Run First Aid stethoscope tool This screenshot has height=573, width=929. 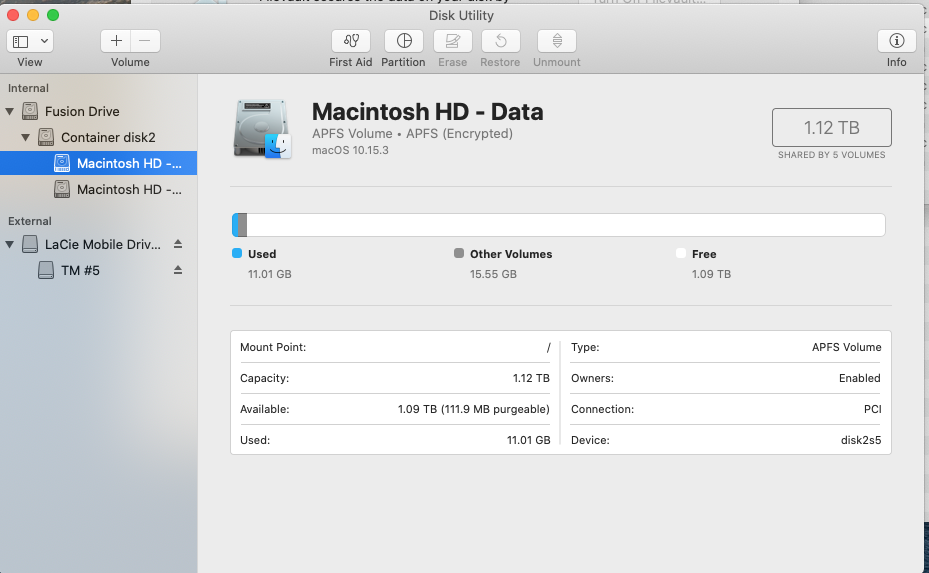coord(351,41)
